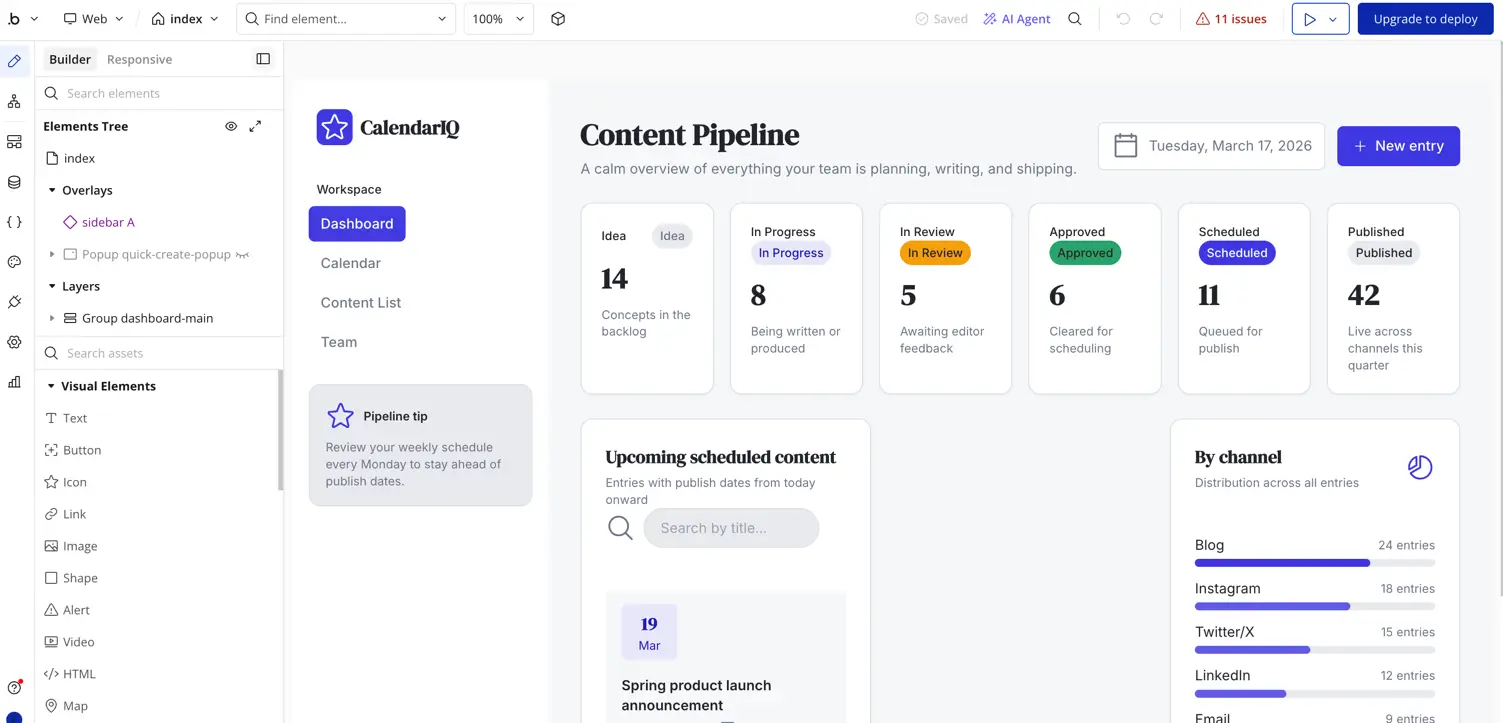This screenshot has height=723, width=1503.
Task: Click the preview play icon
Action: (1309, 19)
